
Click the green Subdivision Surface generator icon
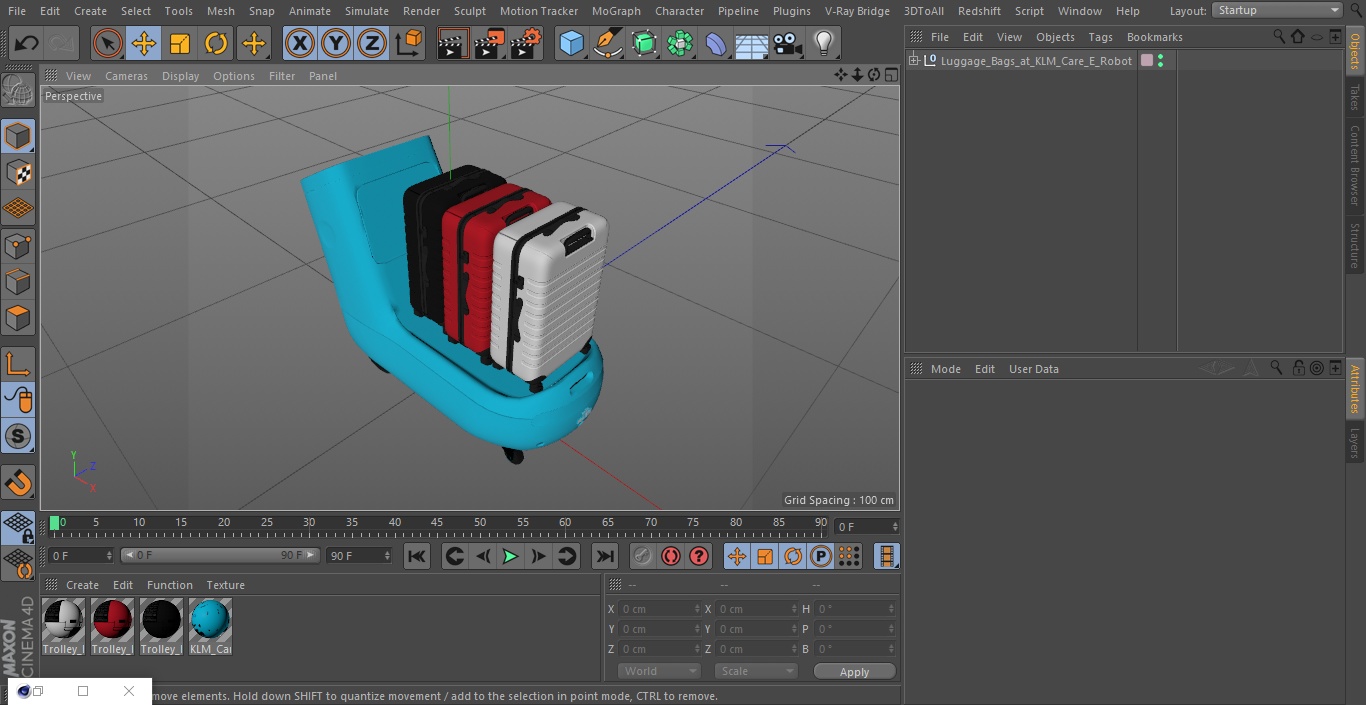click(x=644, y=43)
